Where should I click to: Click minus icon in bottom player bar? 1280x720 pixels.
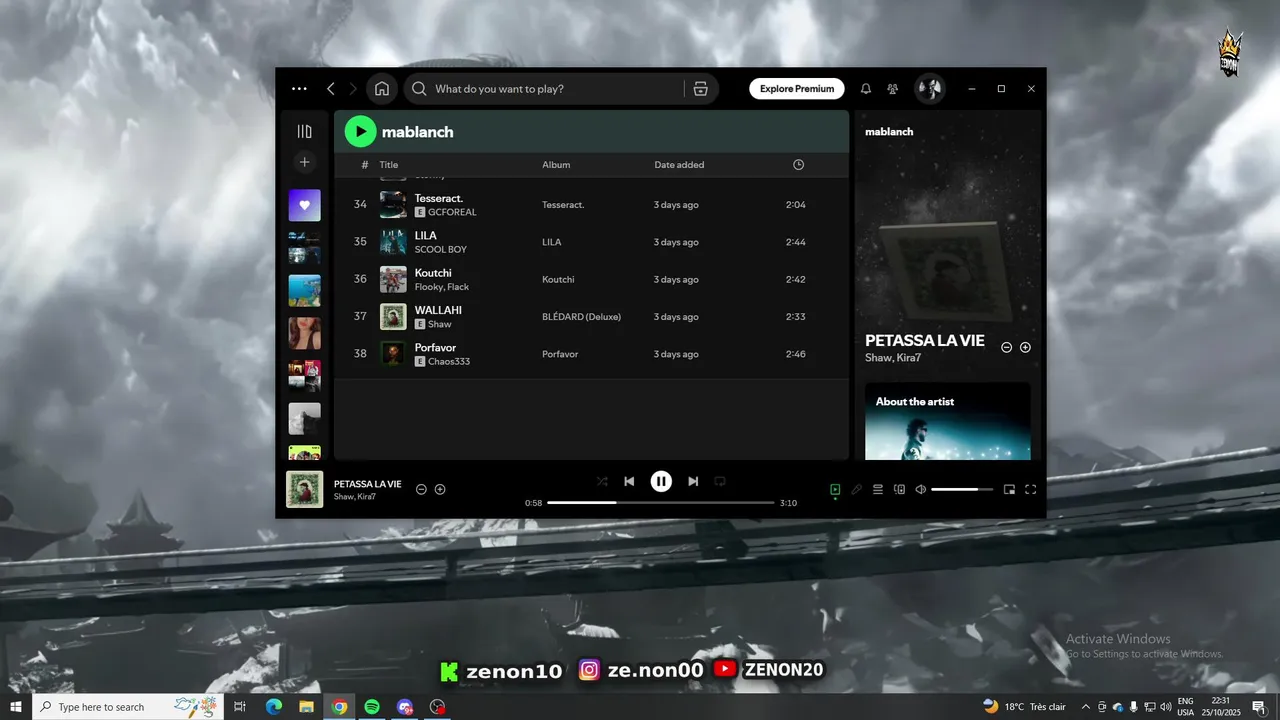421,489
